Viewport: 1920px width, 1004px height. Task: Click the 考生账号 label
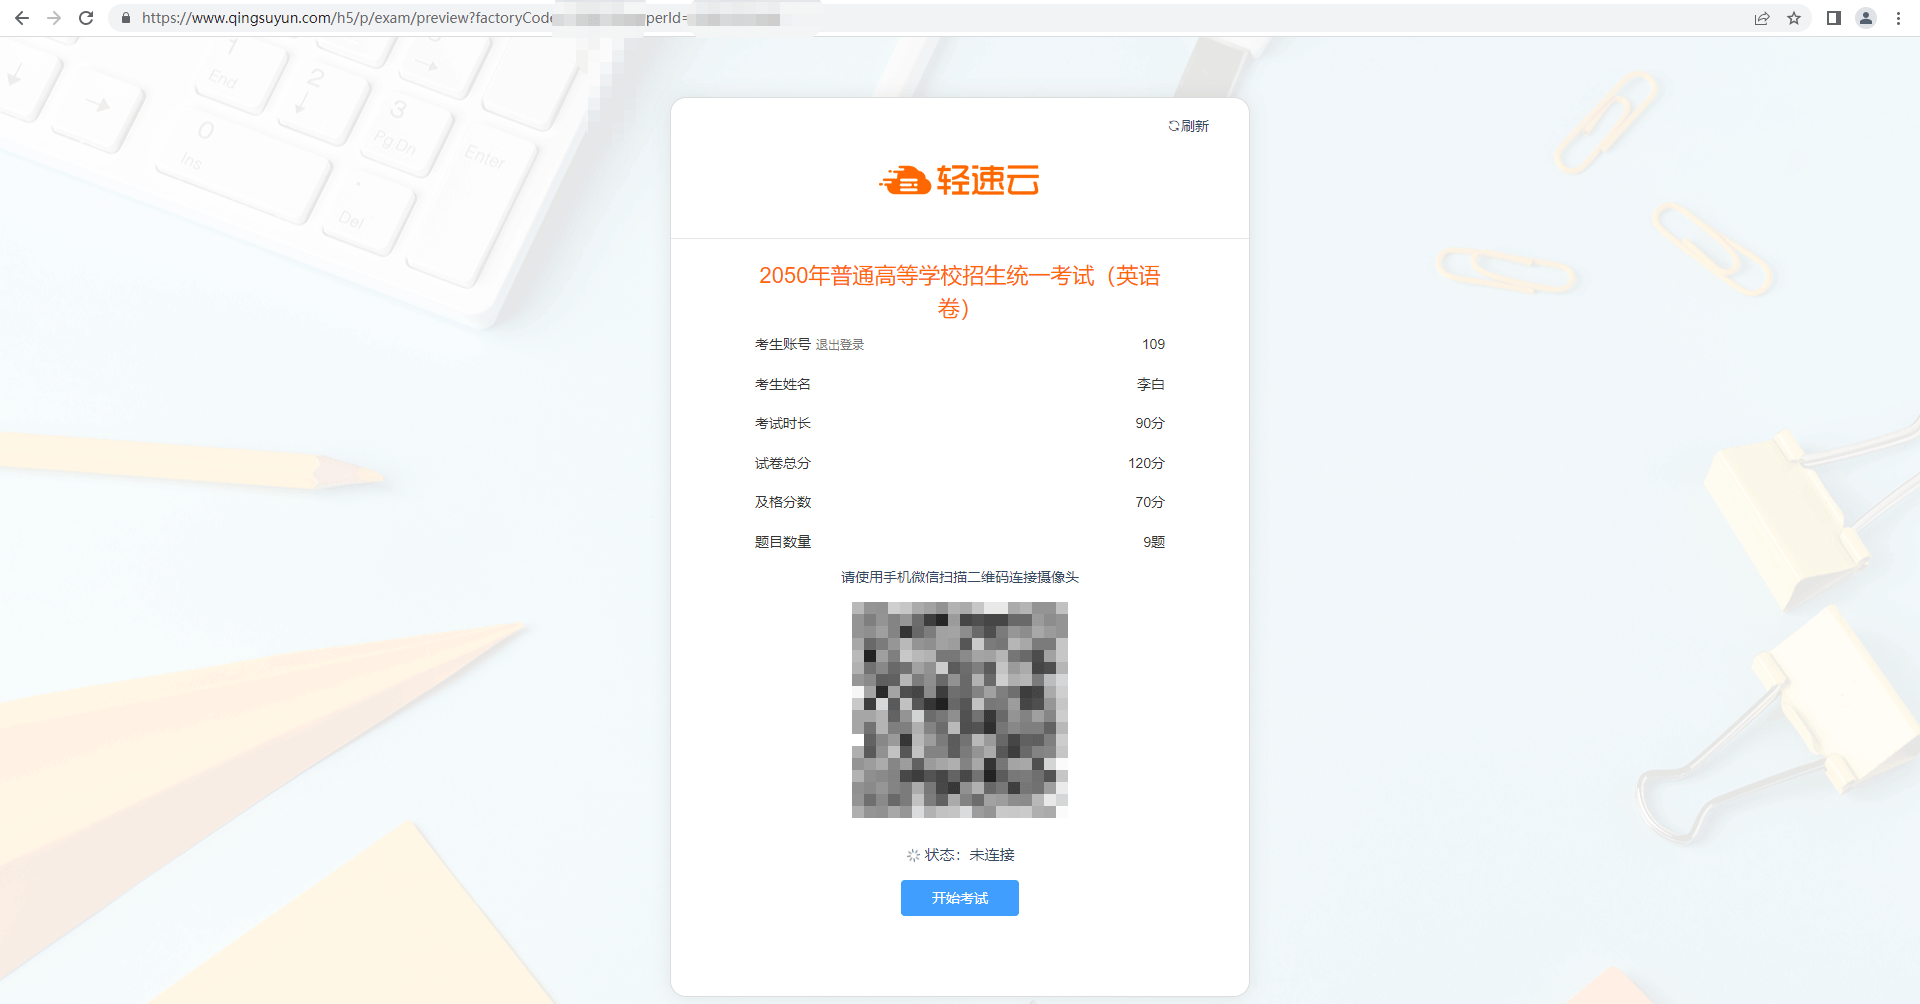click(783, 344)
